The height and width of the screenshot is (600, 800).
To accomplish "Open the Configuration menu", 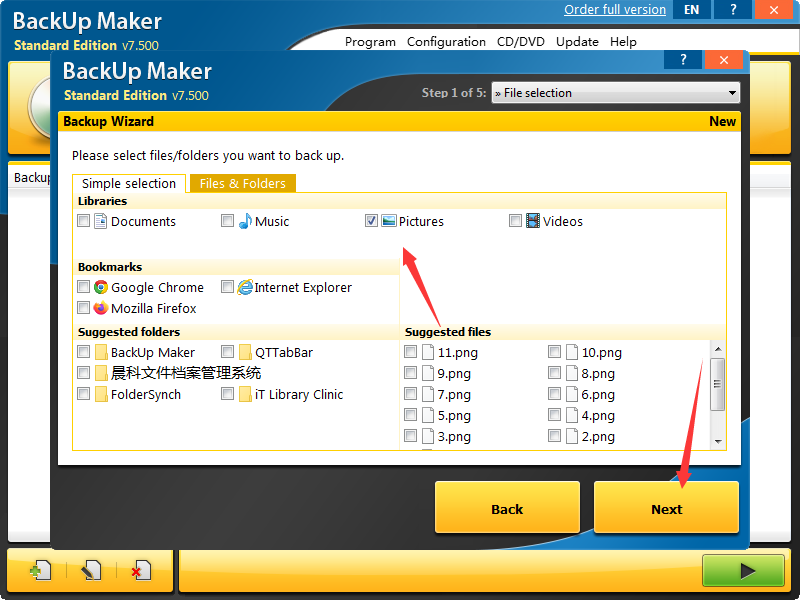I will (x=446, y=42).
